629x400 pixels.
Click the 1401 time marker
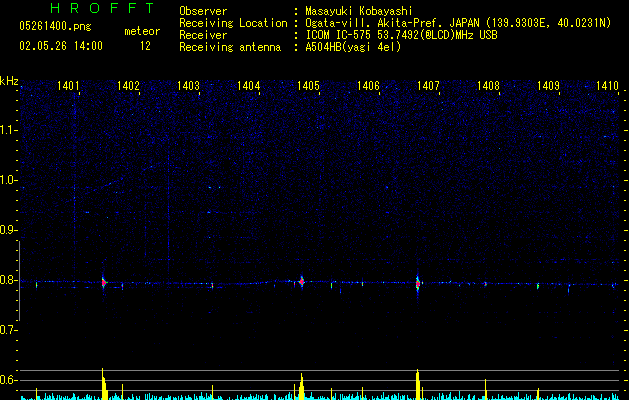click(68, 86)
